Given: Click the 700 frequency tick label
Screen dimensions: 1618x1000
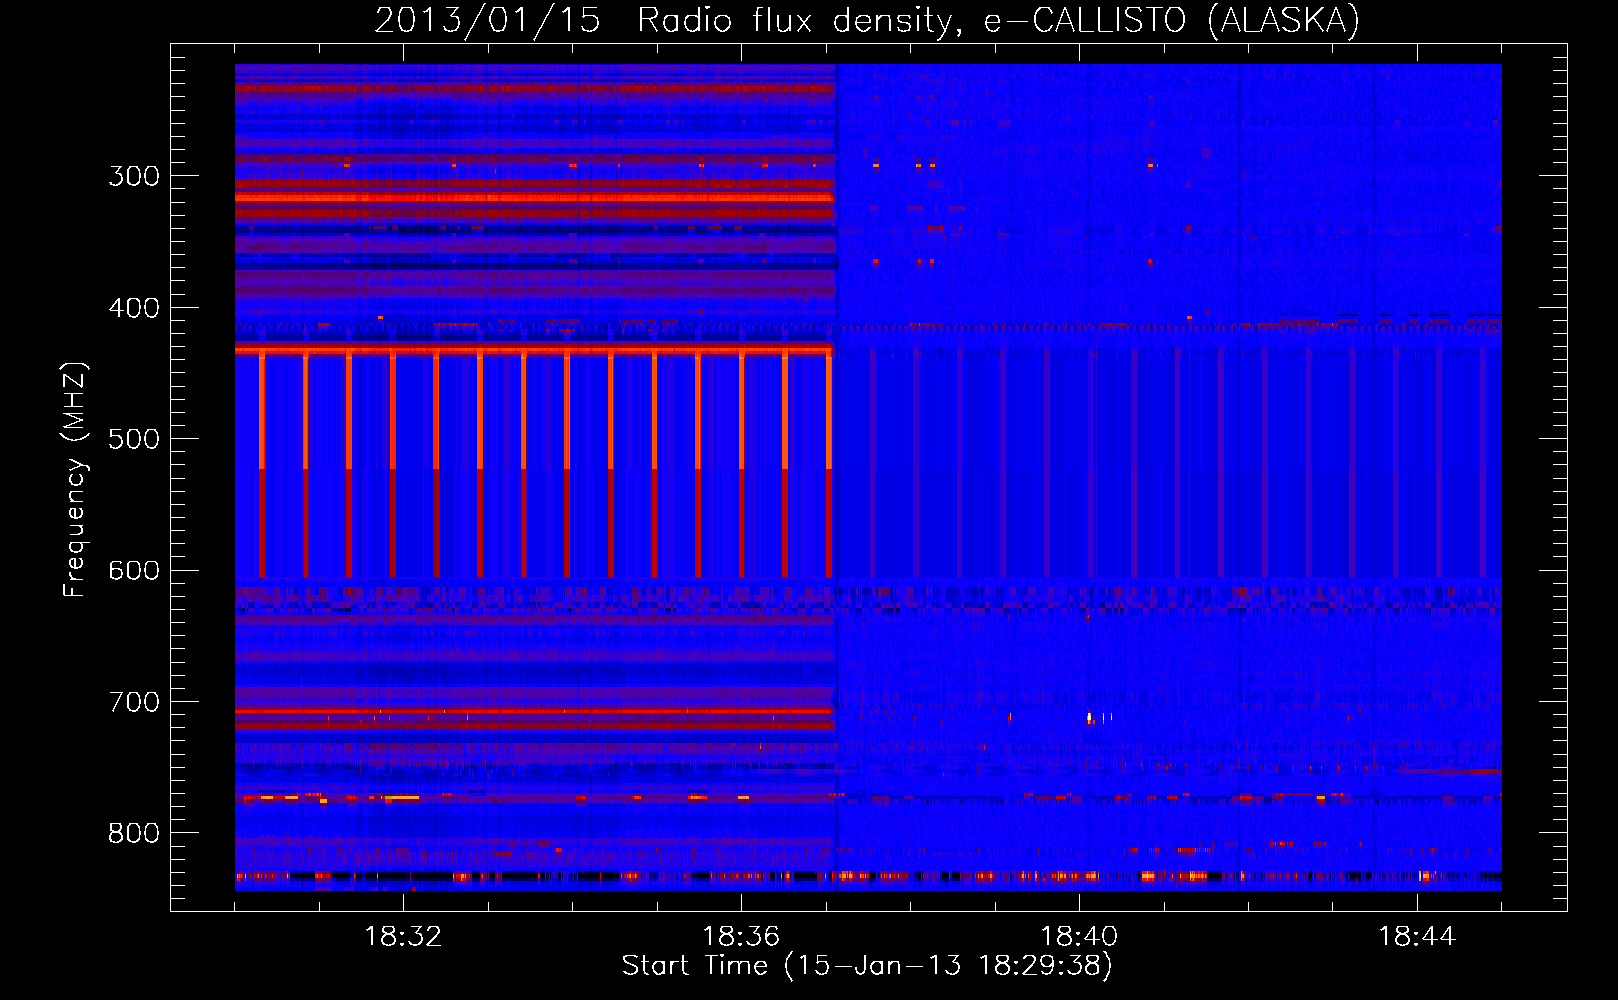Looking at the screenshot, I should coord(134,702).
